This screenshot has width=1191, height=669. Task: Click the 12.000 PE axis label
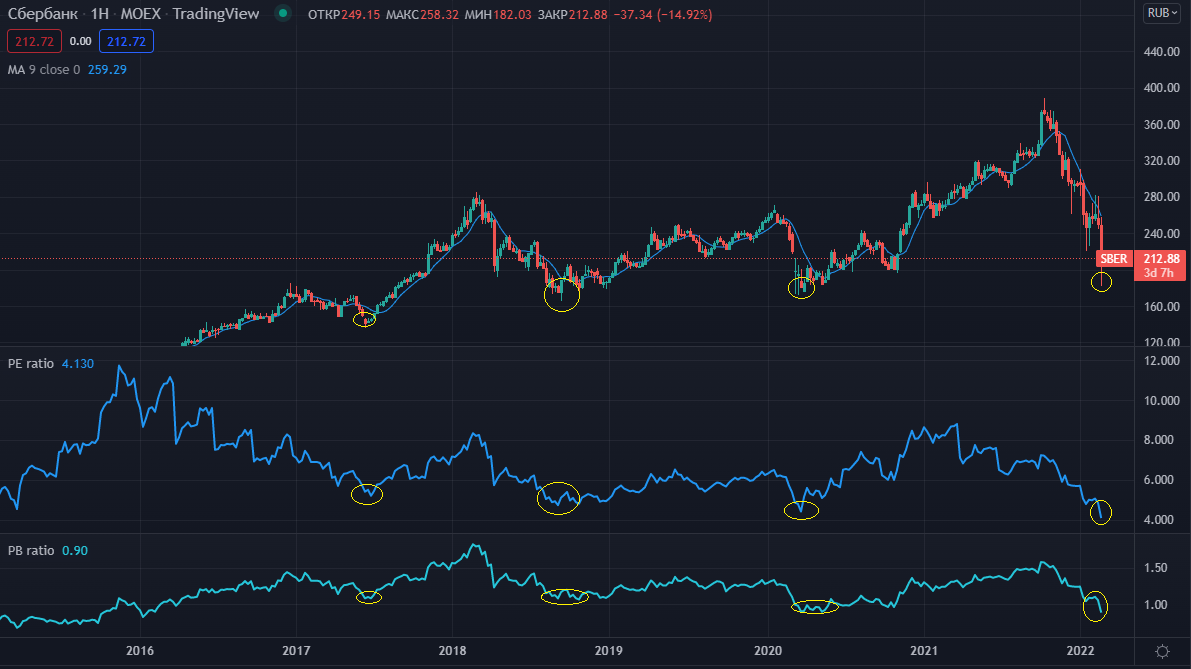coord(1161,361)
